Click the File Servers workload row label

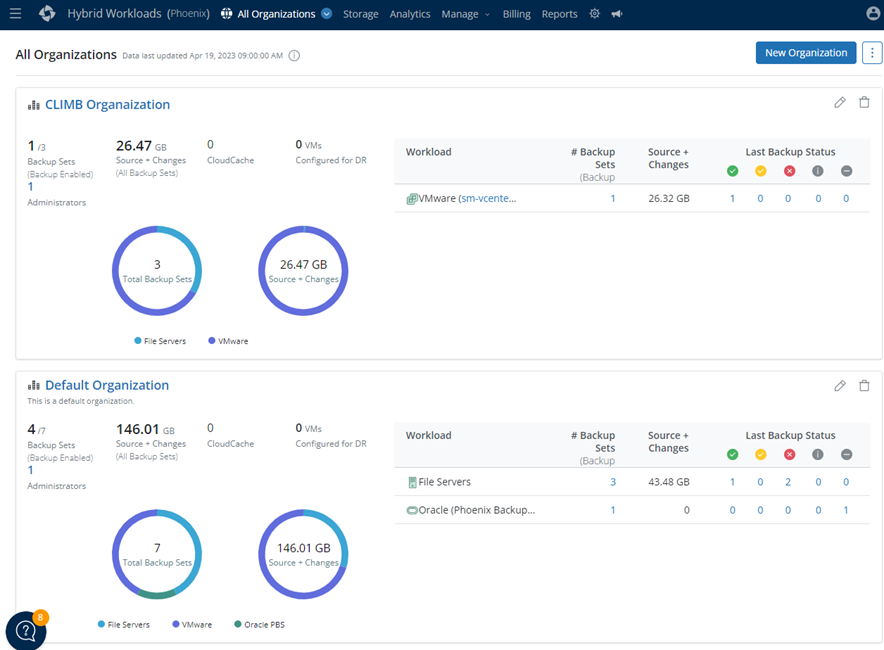(444, 482)
